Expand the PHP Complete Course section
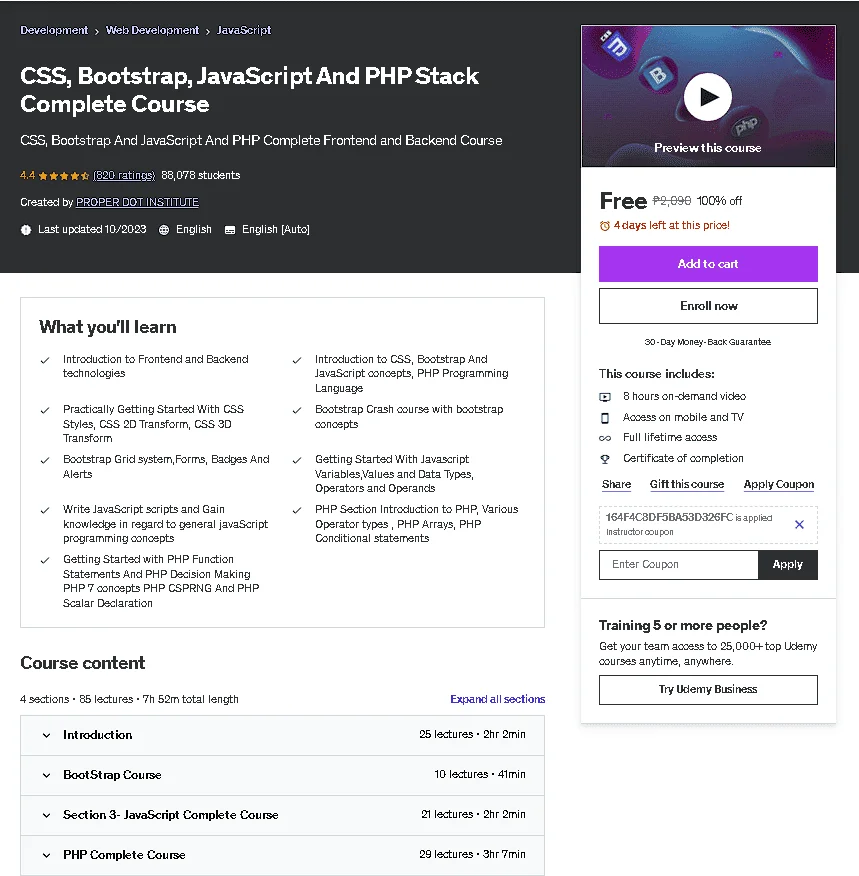The image size is (859, 876). [282, 855]
